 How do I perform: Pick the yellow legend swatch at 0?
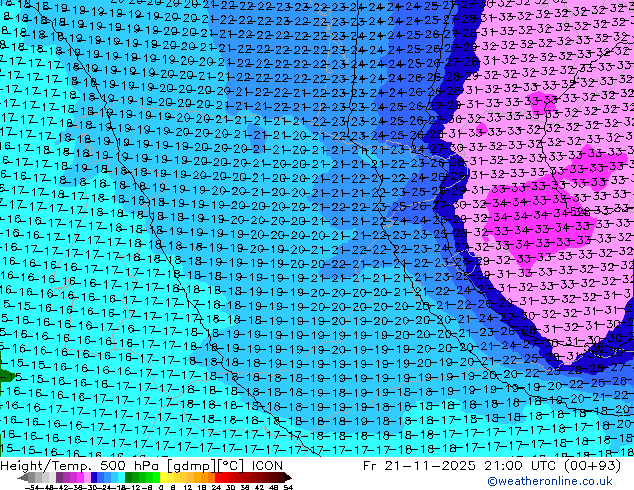pyautogui.click(x=163, y=477)
